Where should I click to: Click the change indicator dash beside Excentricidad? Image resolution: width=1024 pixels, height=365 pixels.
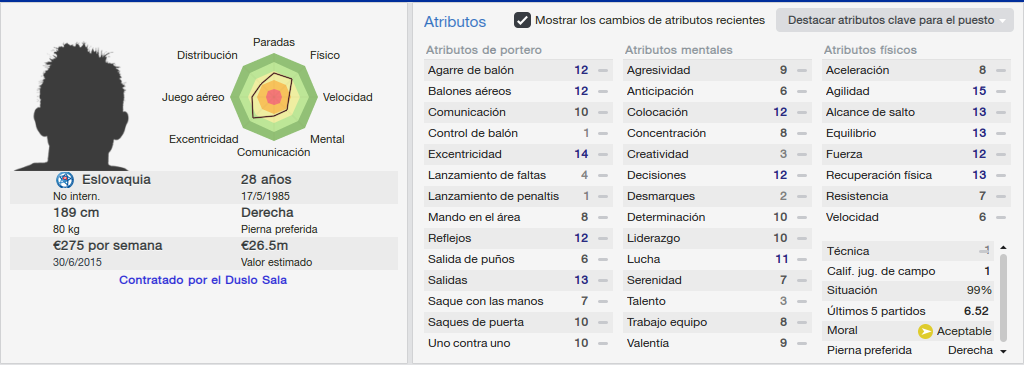point(602,155)
